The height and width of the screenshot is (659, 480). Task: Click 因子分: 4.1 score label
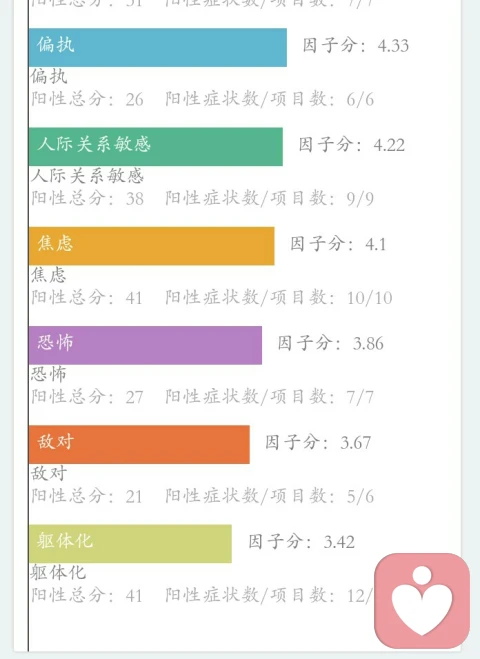coord(338,244)
